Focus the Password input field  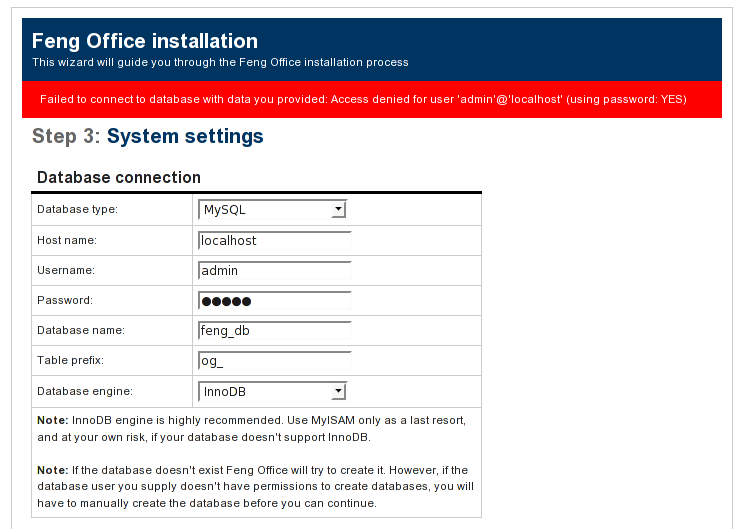[x=274, y=300]
